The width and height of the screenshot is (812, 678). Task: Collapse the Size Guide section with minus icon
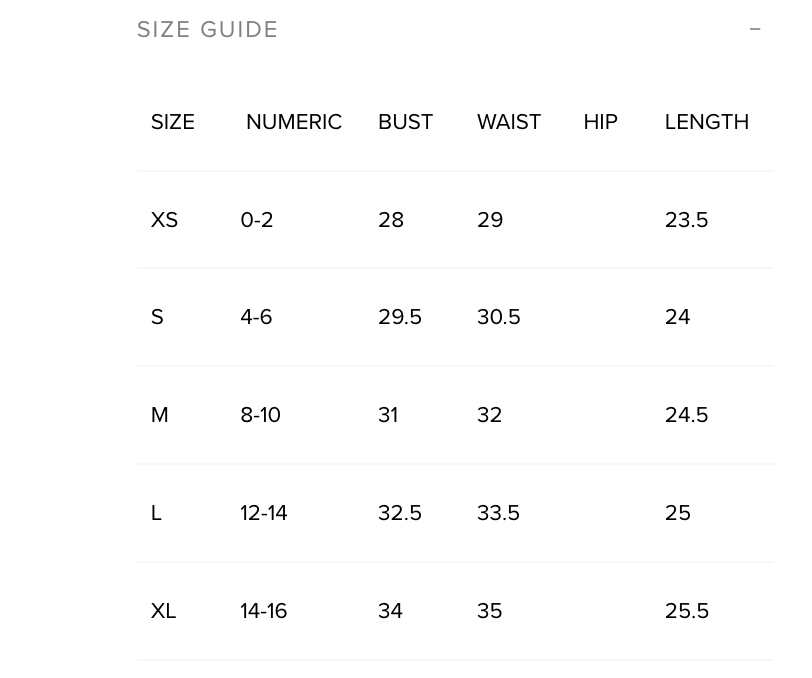pyautogui.click(x=755, y=30)
